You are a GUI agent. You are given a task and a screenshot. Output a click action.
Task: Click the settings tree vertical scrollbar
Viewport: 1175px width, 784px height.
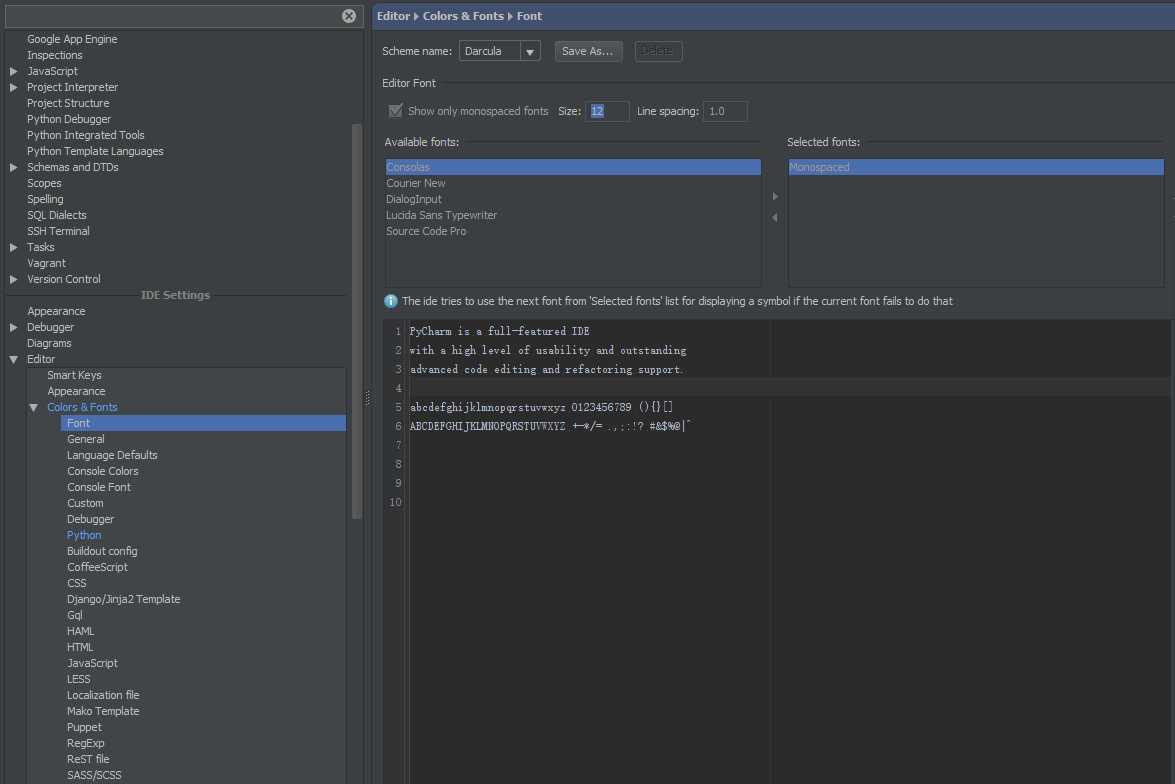[x=357, y=321]
